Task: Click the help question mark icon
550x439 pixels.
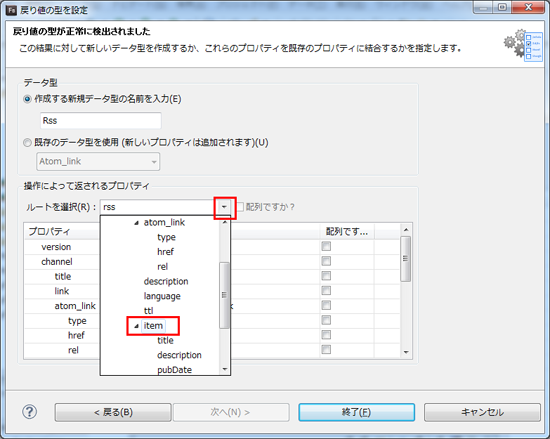Action: 29,412
